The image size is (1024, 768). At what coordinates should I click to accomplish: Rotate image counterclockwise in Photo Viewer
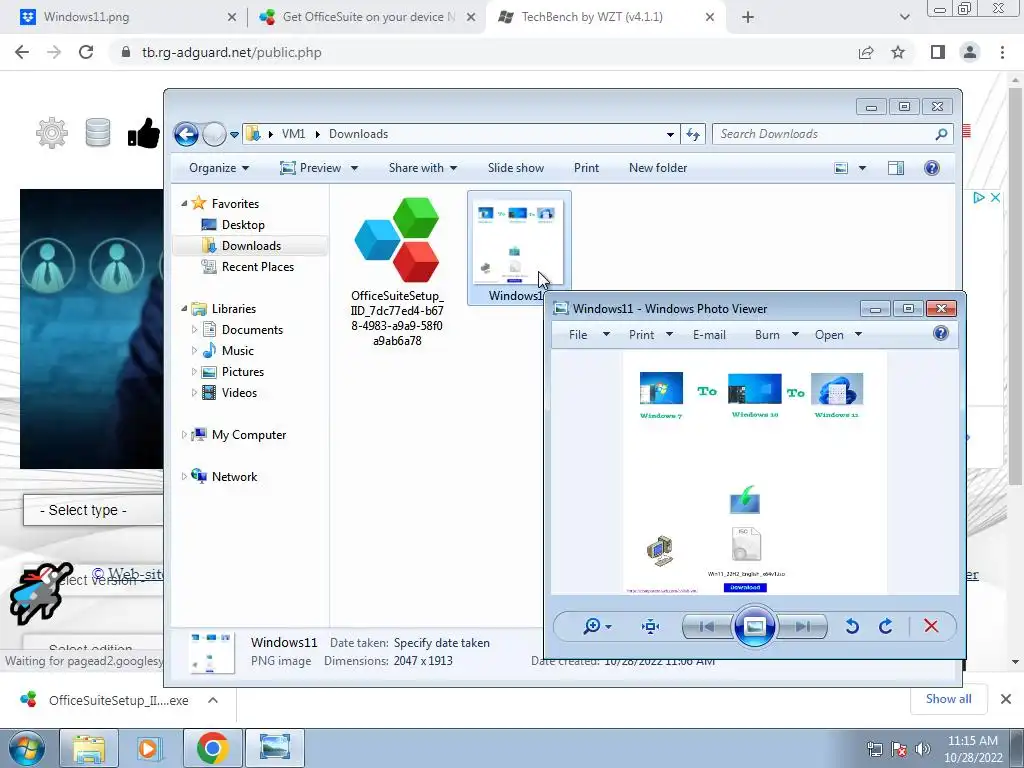click(852, 626)
